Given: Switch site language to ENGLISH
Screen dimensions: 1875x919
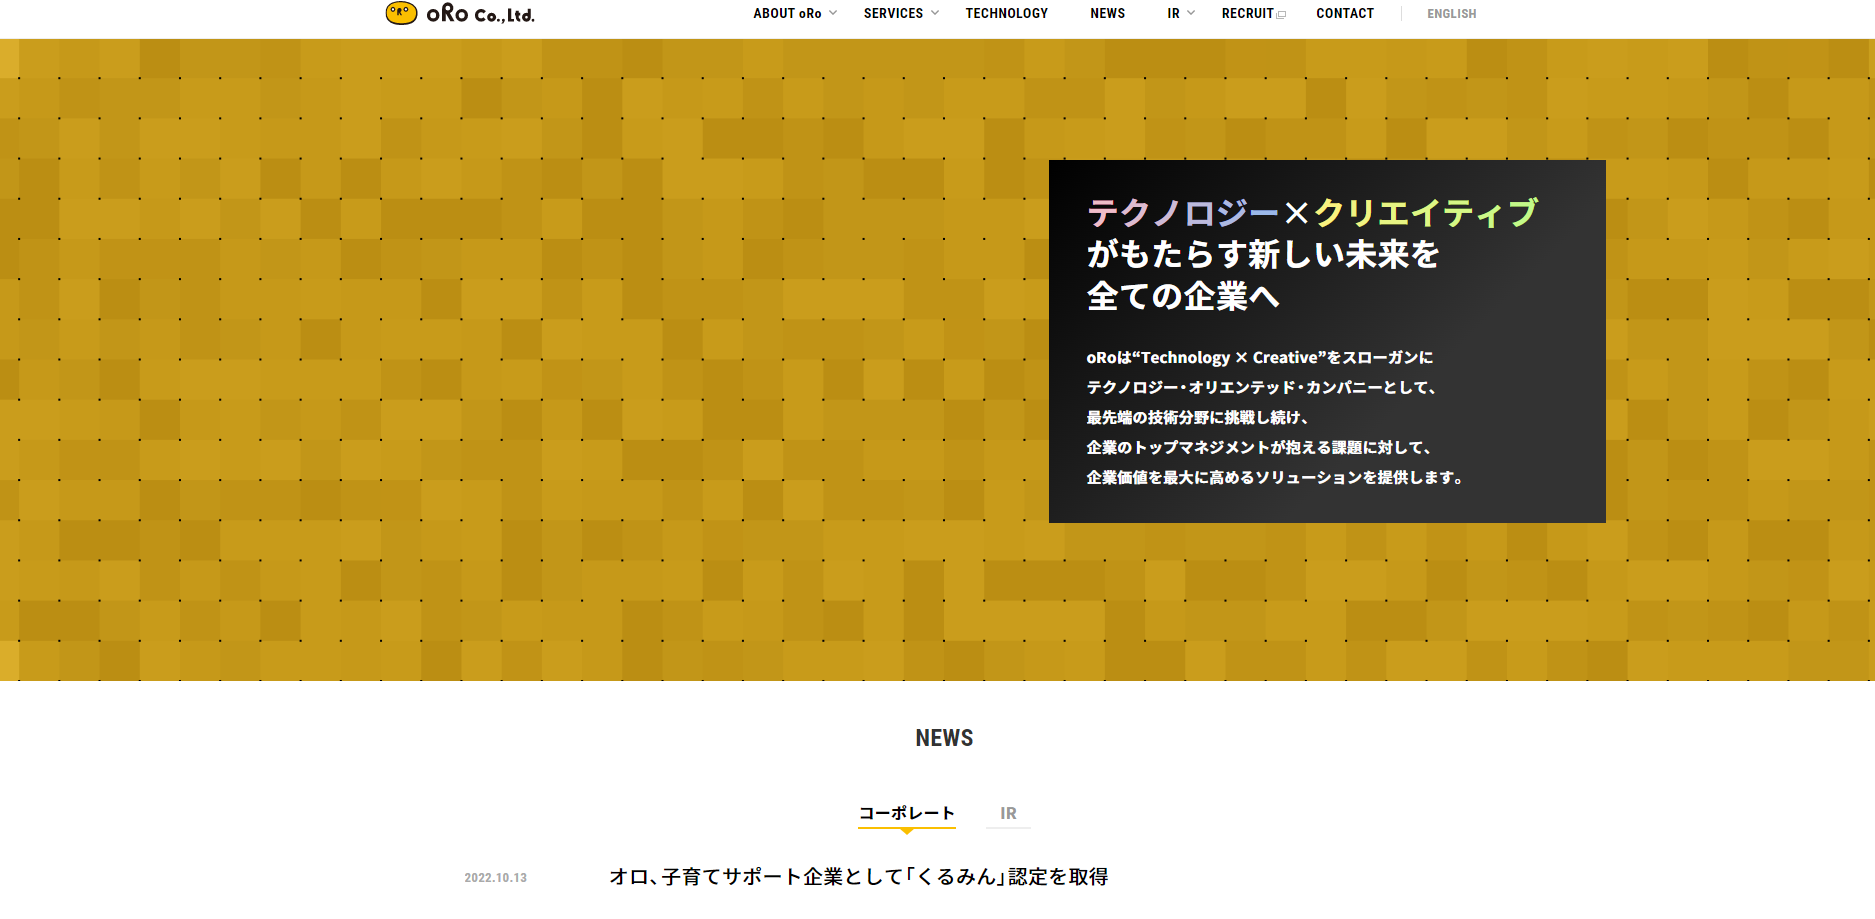Looking at the screenshot, I should (x=1451, y=14).
